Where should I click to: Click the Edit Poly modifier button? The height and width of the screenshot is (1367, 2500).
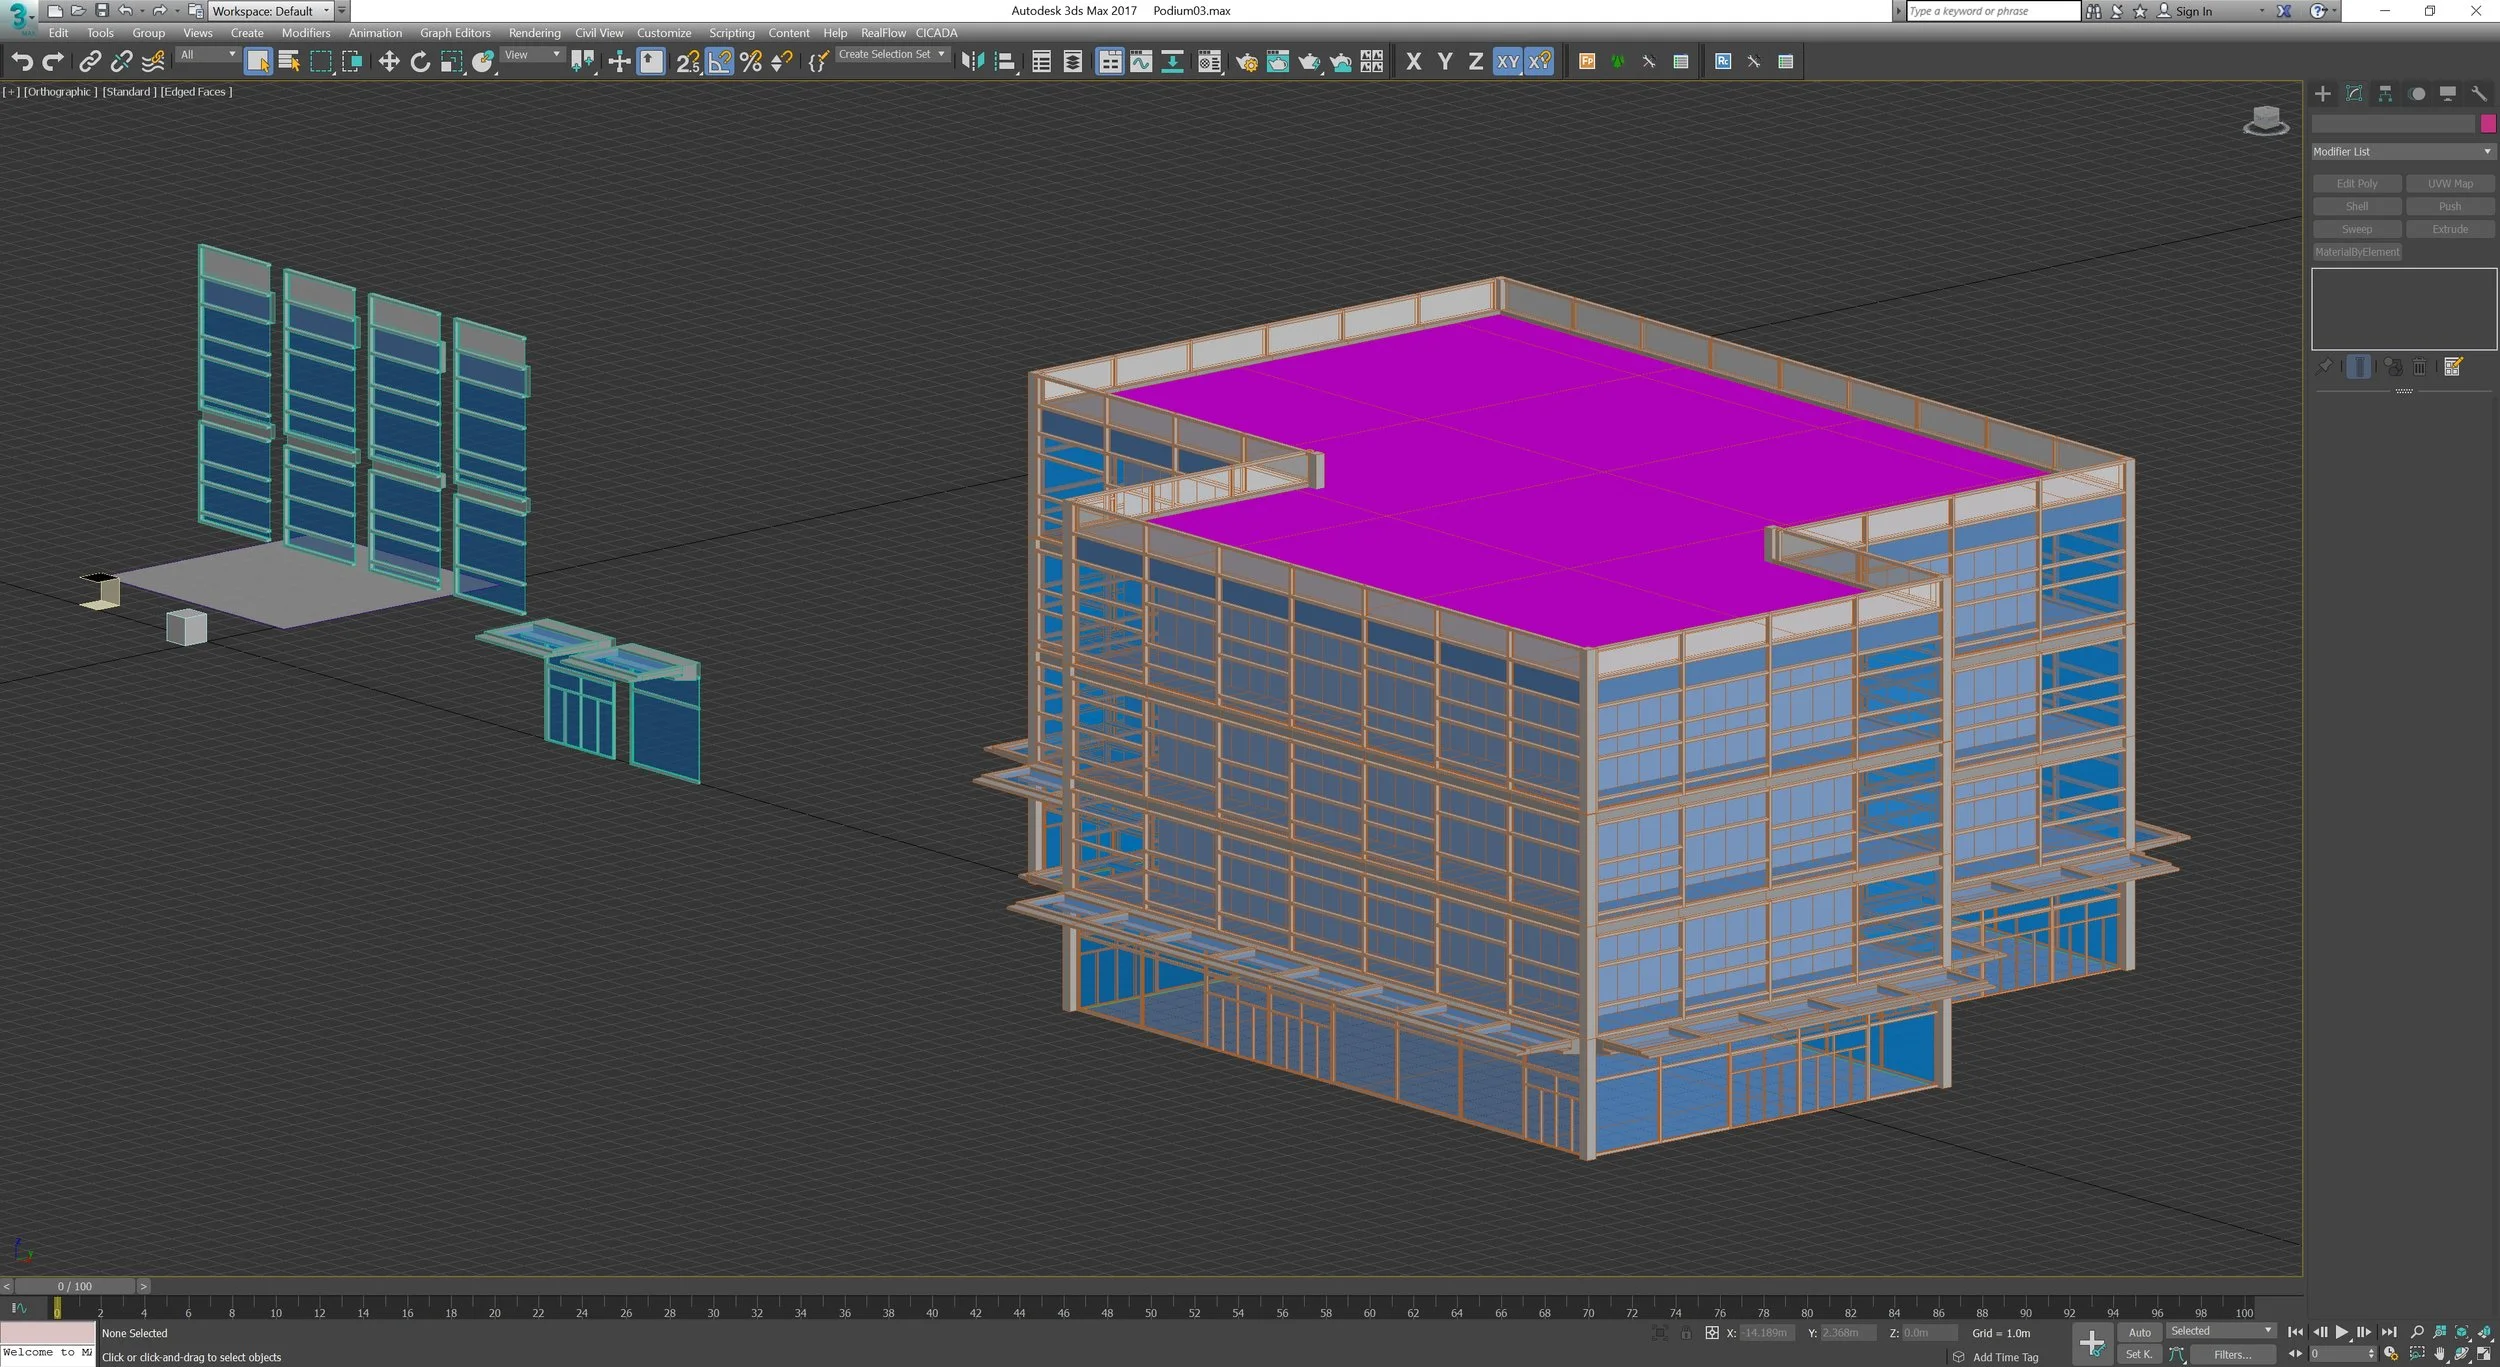2356,184
